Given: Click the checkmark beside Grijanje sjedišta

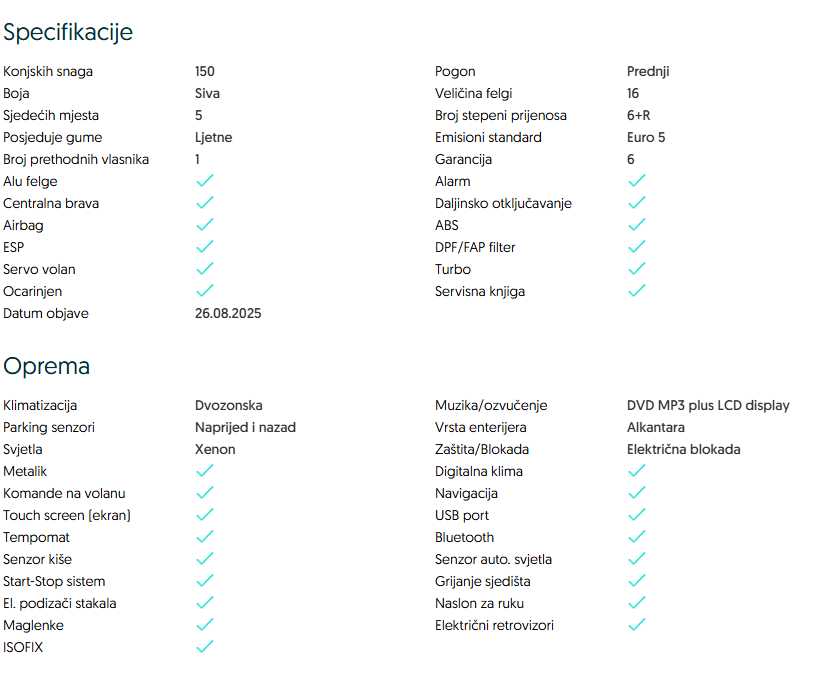Looking at the screenshot, I should tap(637, 581).
